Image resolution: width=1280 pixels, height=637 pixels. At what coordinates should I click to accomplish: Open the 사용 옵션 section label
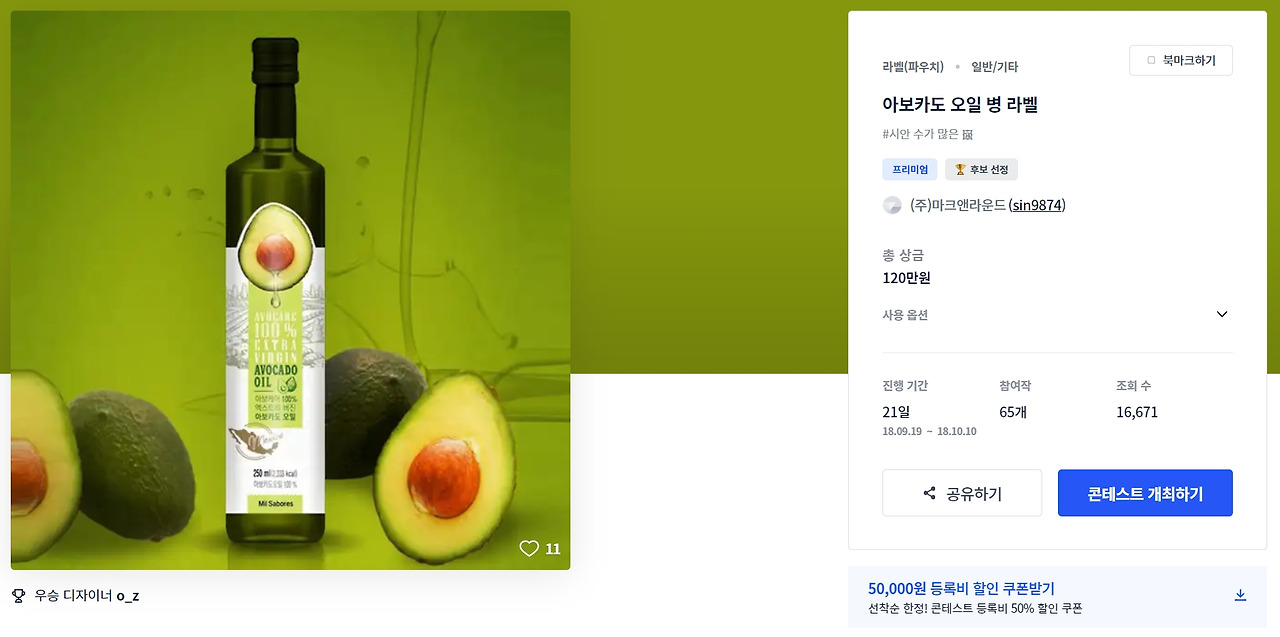tap(905, 315)
